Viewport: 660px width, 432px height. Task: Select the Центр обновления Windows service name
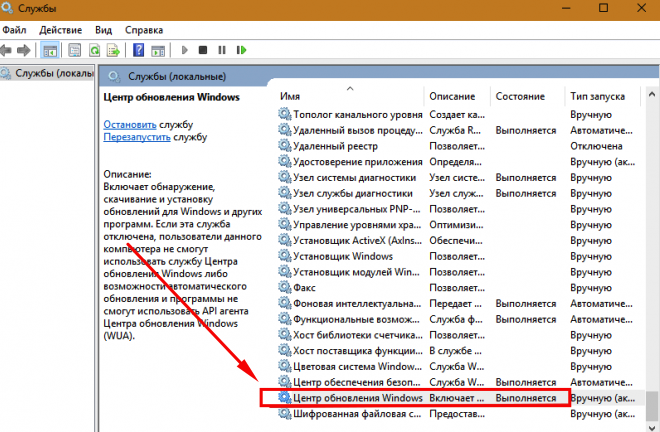pos(358,398)
